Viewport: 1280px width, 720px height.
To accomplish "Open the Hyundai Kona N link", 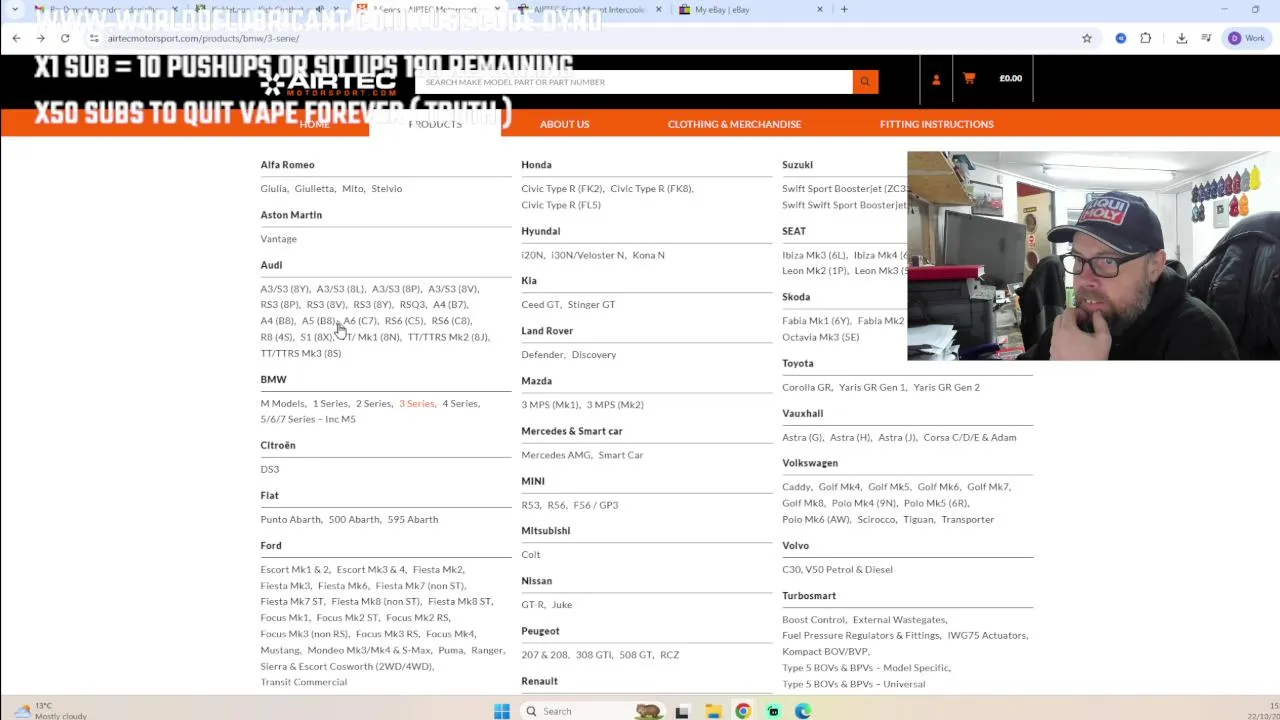I will click(x=648, y=255).
